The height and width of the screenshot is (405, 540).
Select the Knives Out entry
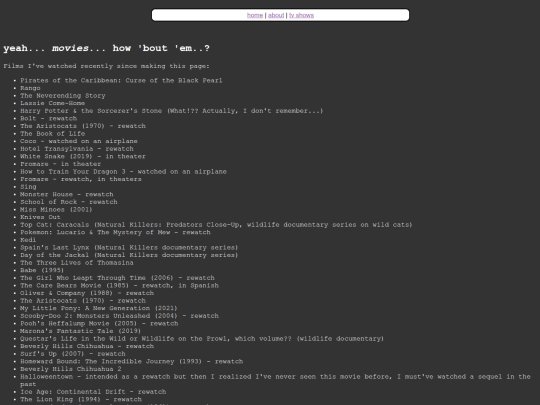[x=40, y=217]
